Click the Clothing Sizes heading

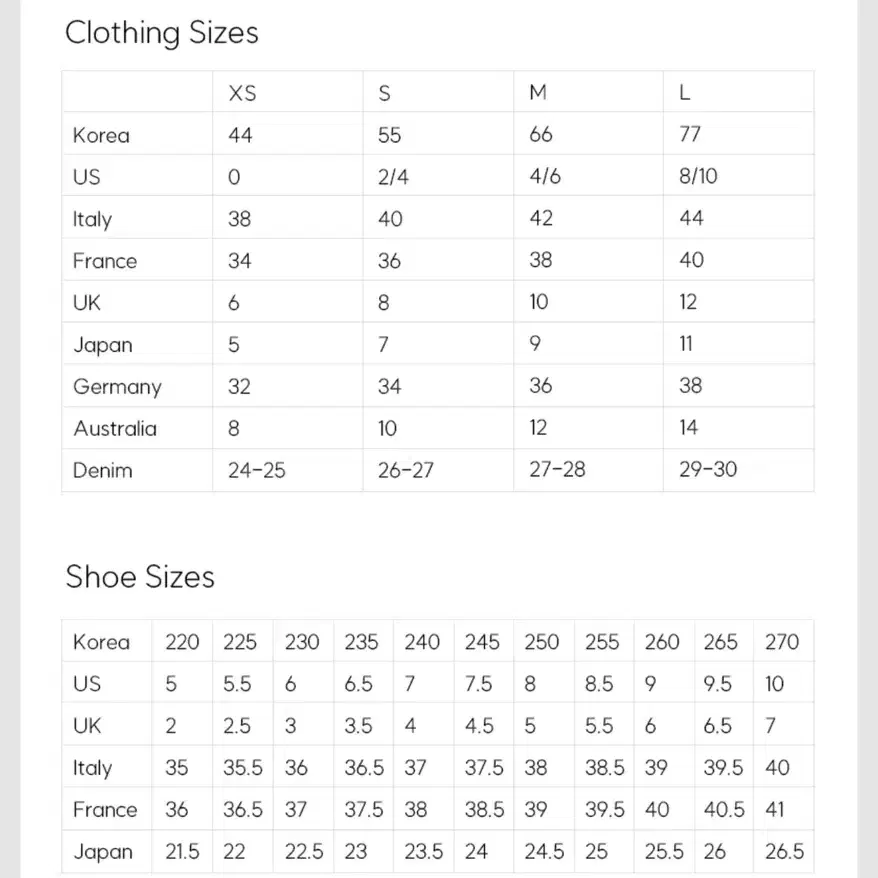tap(161, 33)
